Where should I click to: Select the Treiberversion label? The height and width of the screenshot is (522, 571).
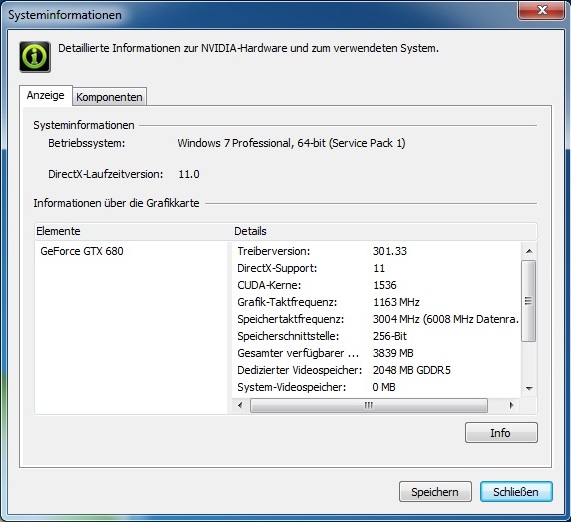pyautogui.click(x=274, y=251)
